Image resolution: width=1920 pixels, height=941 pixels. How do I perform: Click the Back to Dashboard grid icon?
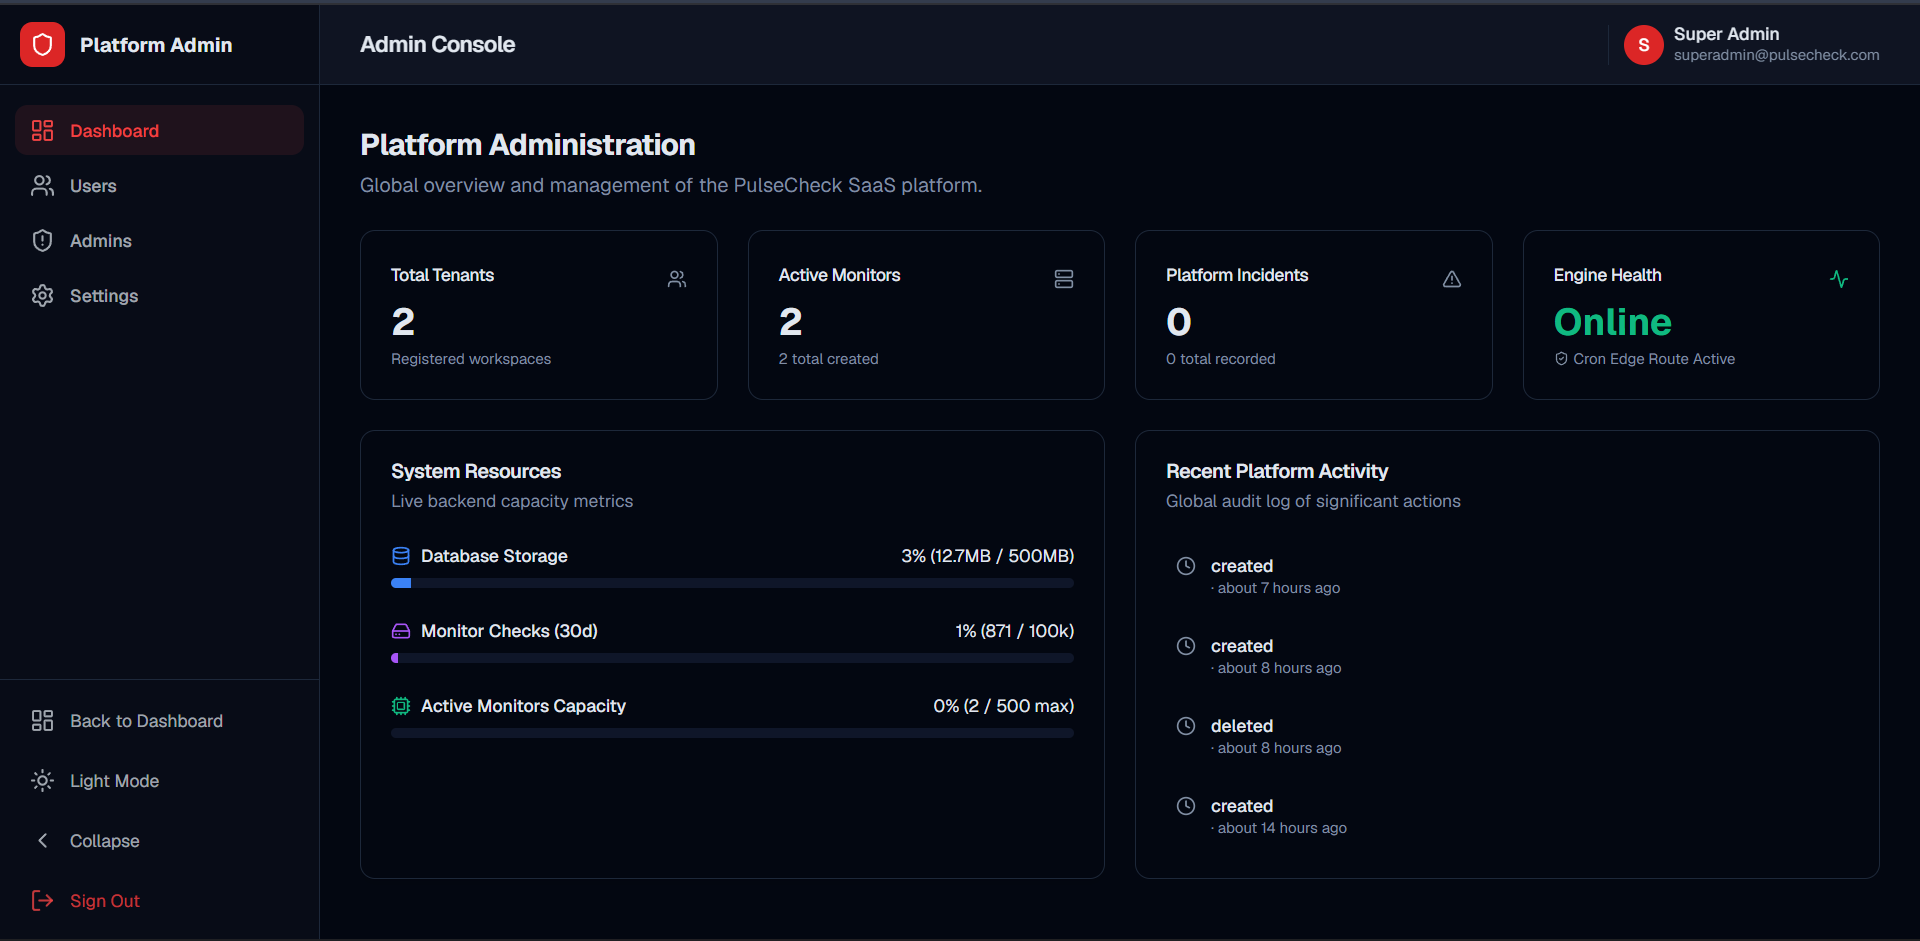tap(42, 720)
